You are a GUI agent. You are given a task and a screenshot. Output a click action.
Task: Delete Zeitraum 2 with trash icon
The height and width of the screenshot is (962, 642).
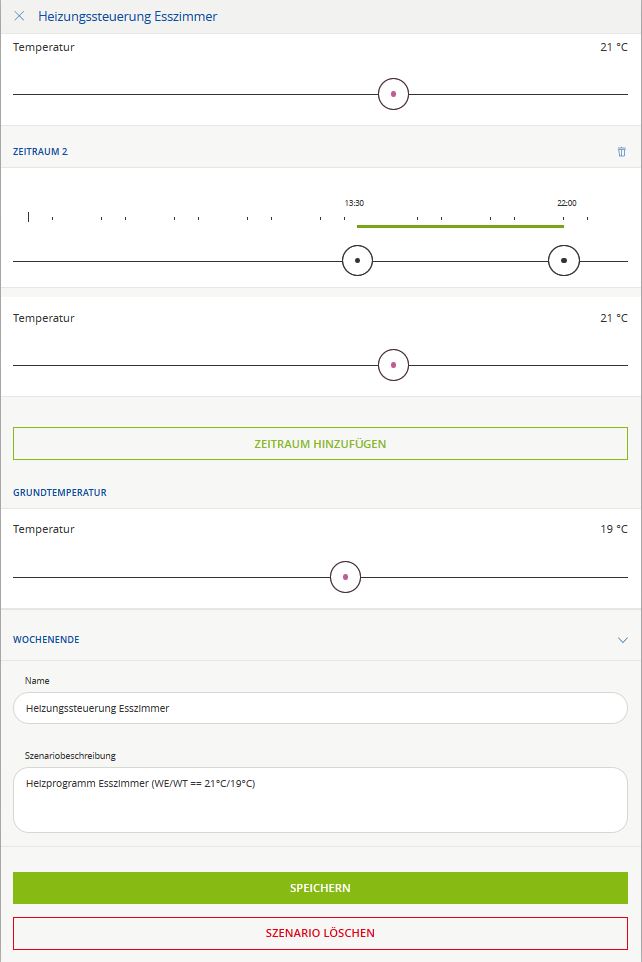click(622, 152)
